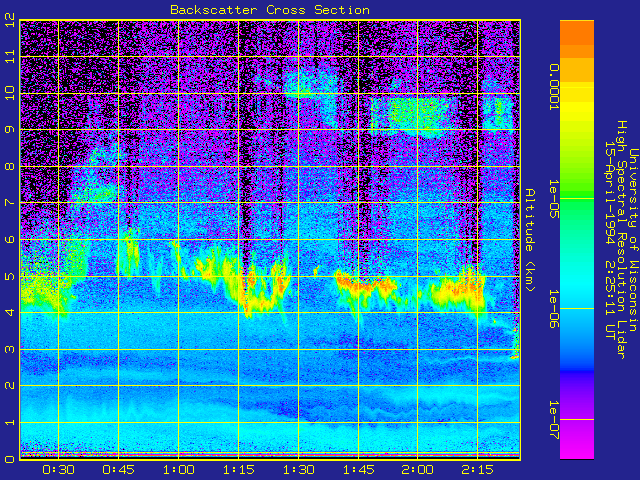Click the 0:30 time axis label

(58, 470)
